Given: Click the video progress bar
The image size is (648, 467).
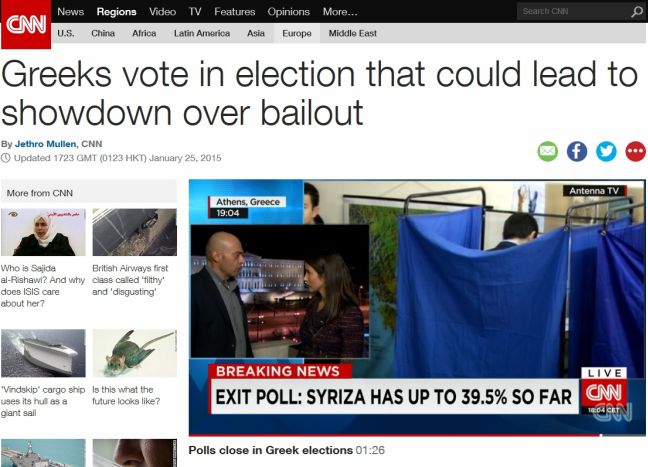Looking at the screenshot, I should pyautogui.click(x=417, y=435).
